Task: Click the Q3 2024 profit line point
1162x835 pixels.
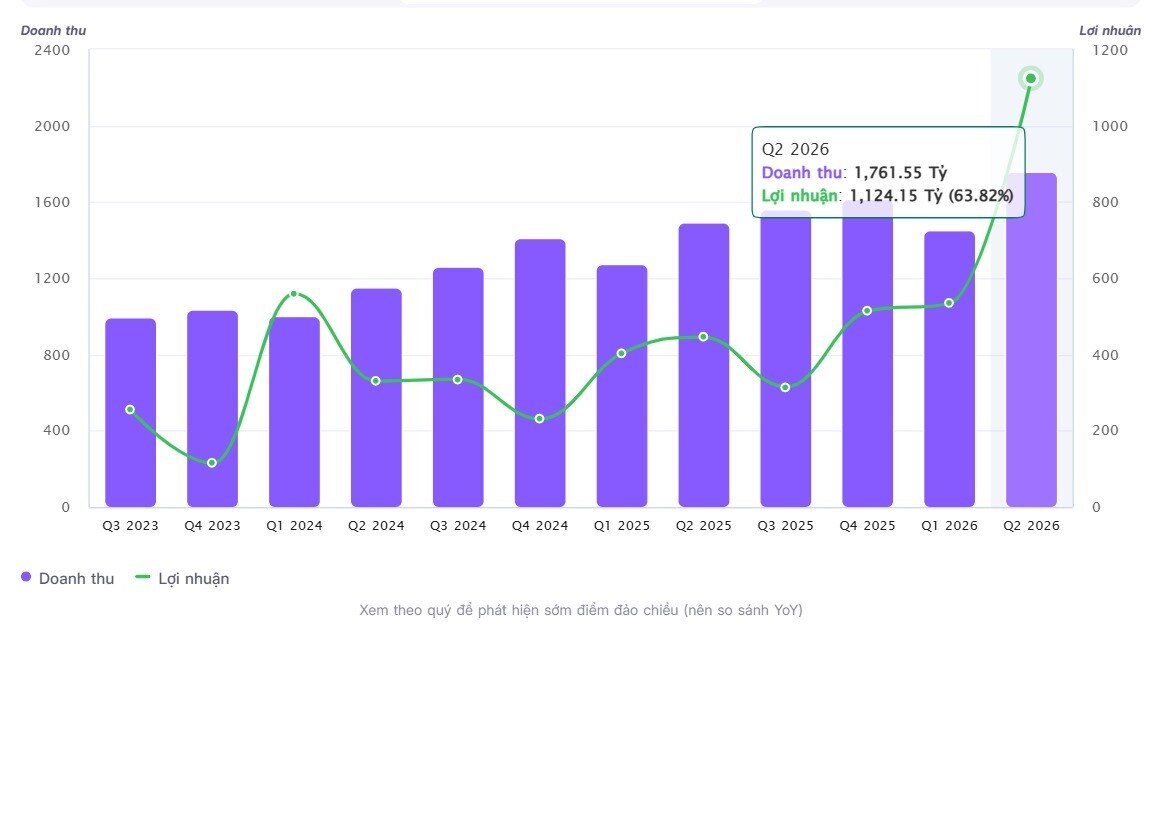Action: (x=458, y=379)
